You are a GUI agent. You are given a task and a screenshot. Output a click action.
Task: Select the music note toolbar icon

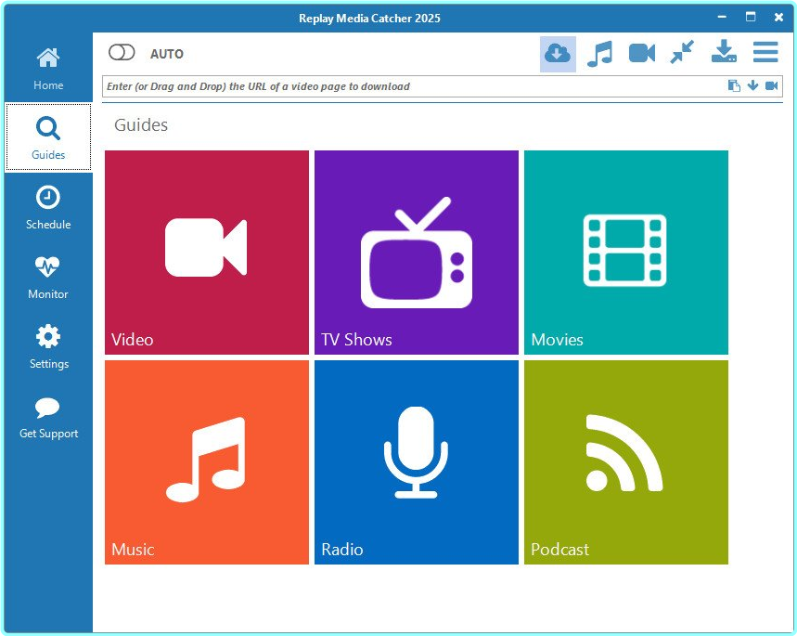point(600,53)
